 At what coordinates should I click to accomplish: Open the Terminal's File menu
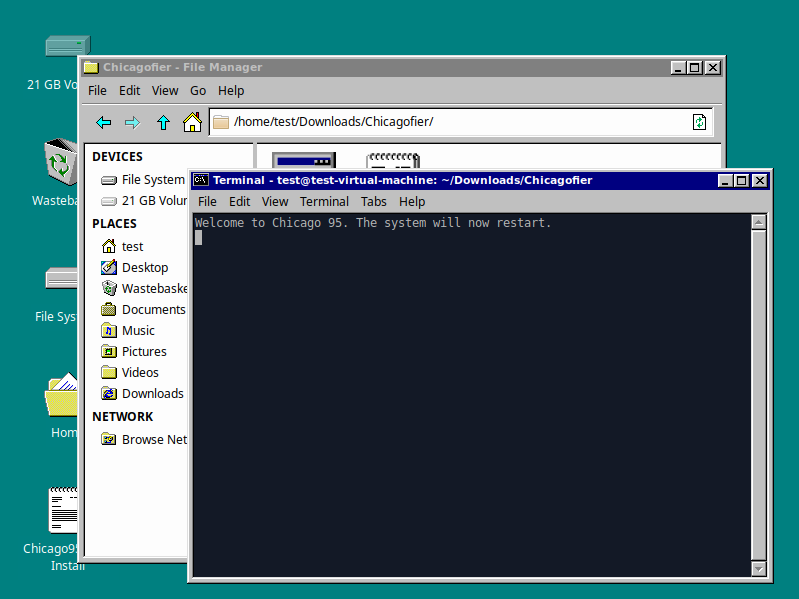pos(207,202)
